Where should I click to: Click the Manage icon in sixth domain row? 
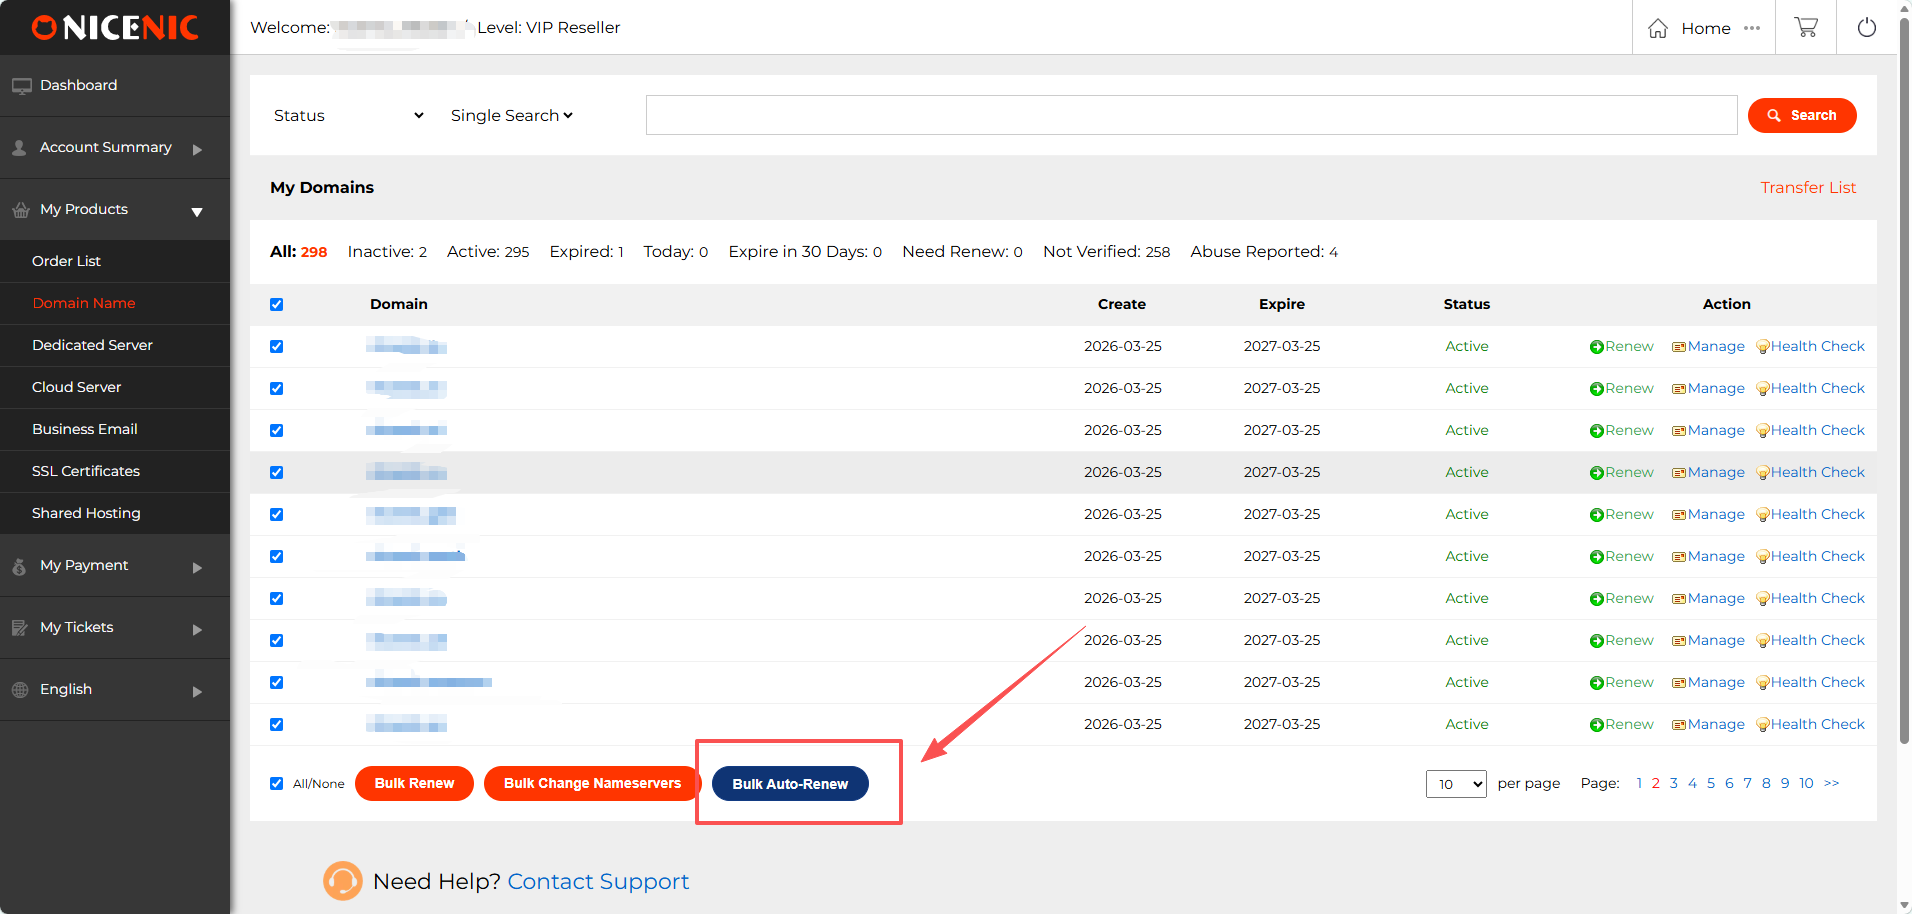(1679, 557)
